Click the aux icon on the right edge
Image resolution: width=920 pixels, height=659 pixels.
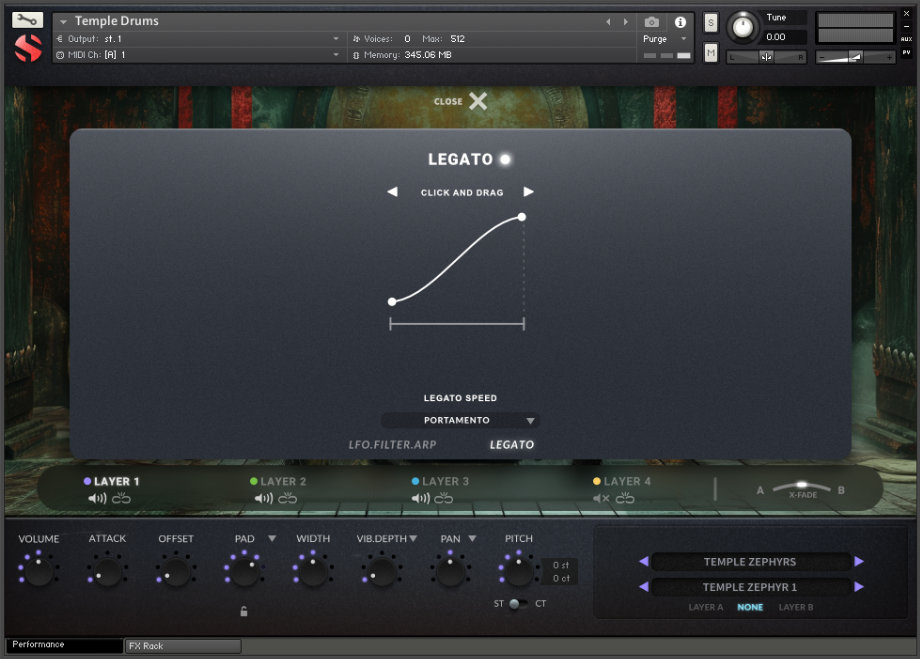[x=906, y=40]
